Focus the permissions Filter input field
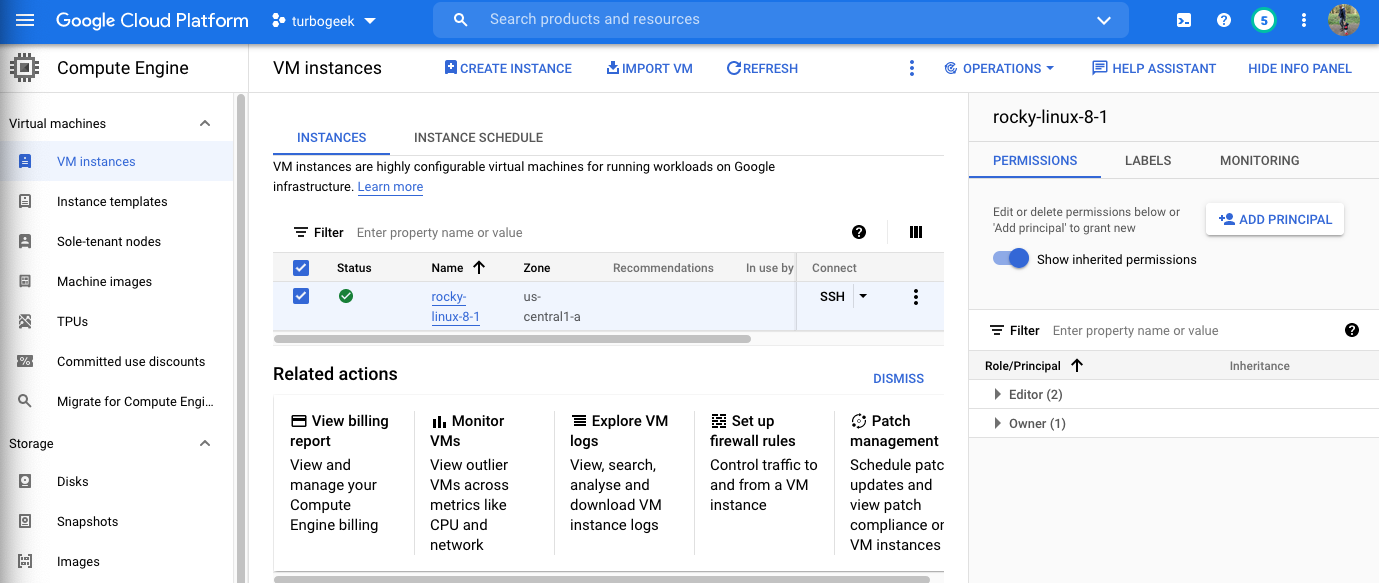This screenshot has height=583, width=1379. pyautogui.click(x=1190, y=330)
